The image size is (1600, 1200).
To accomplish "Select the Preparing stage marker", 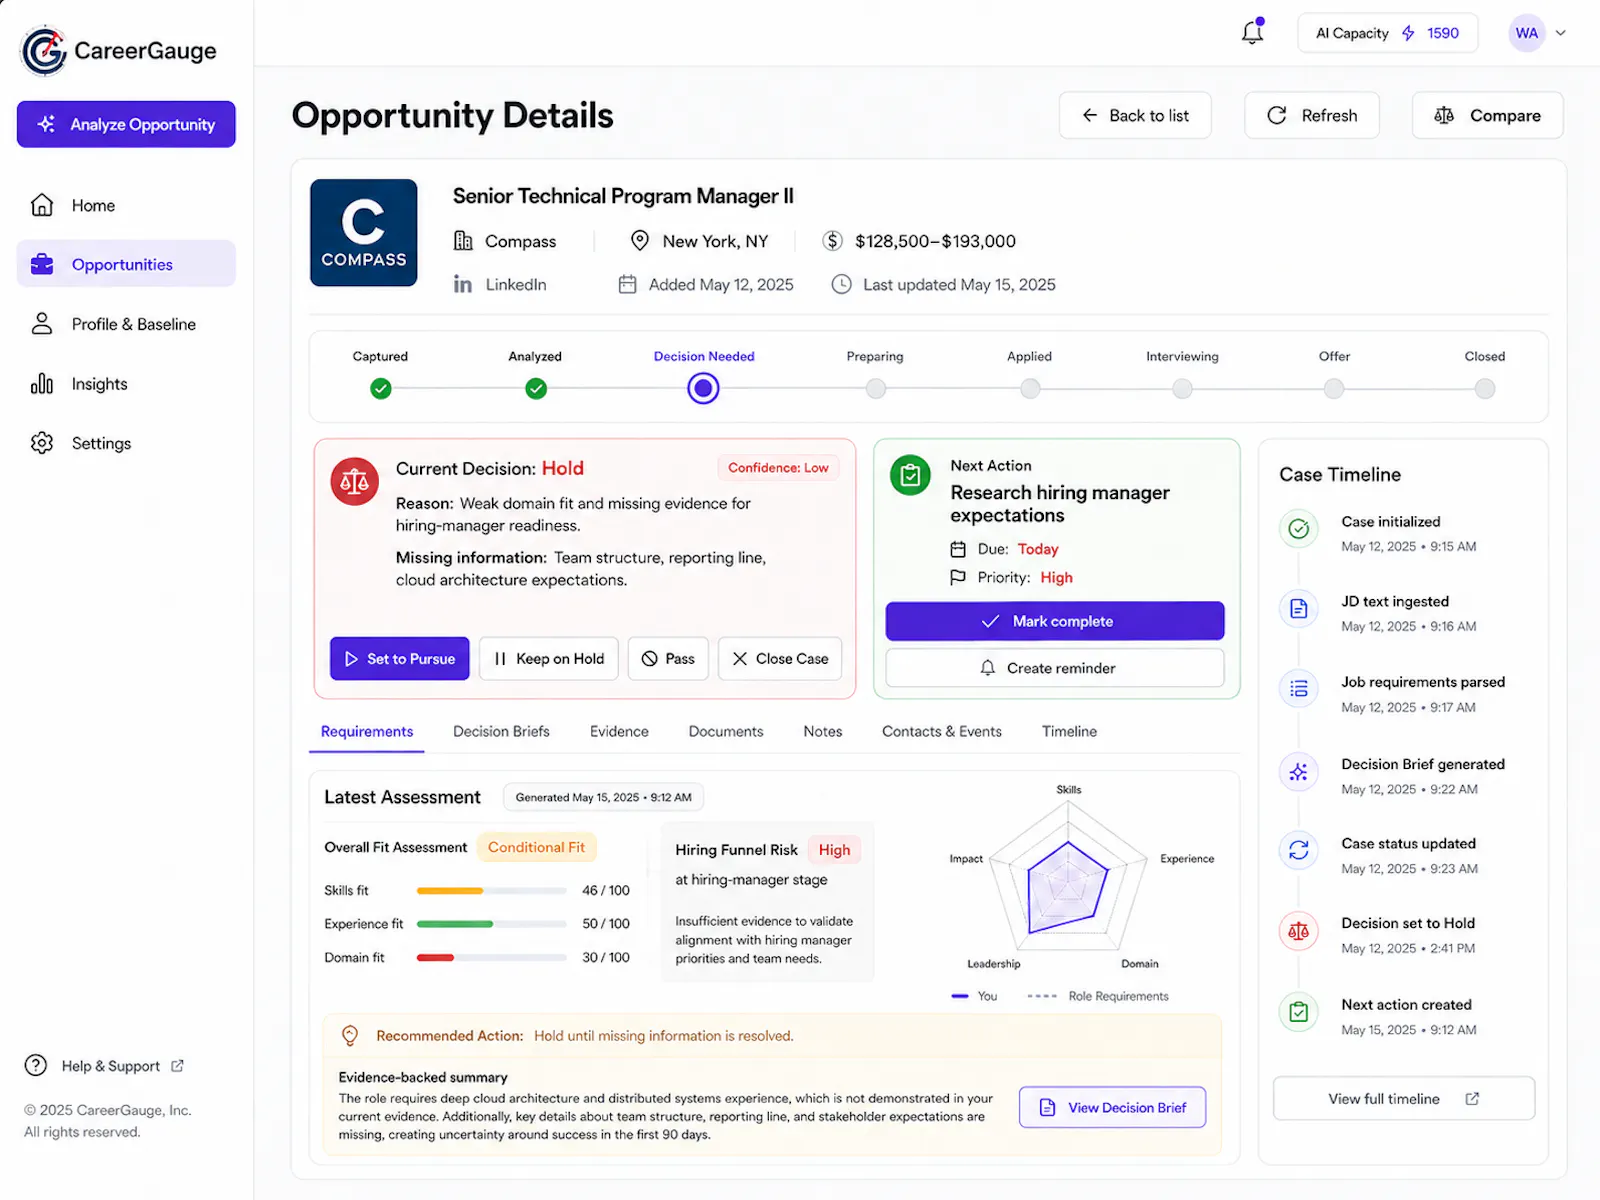I will tap(876, 389).
